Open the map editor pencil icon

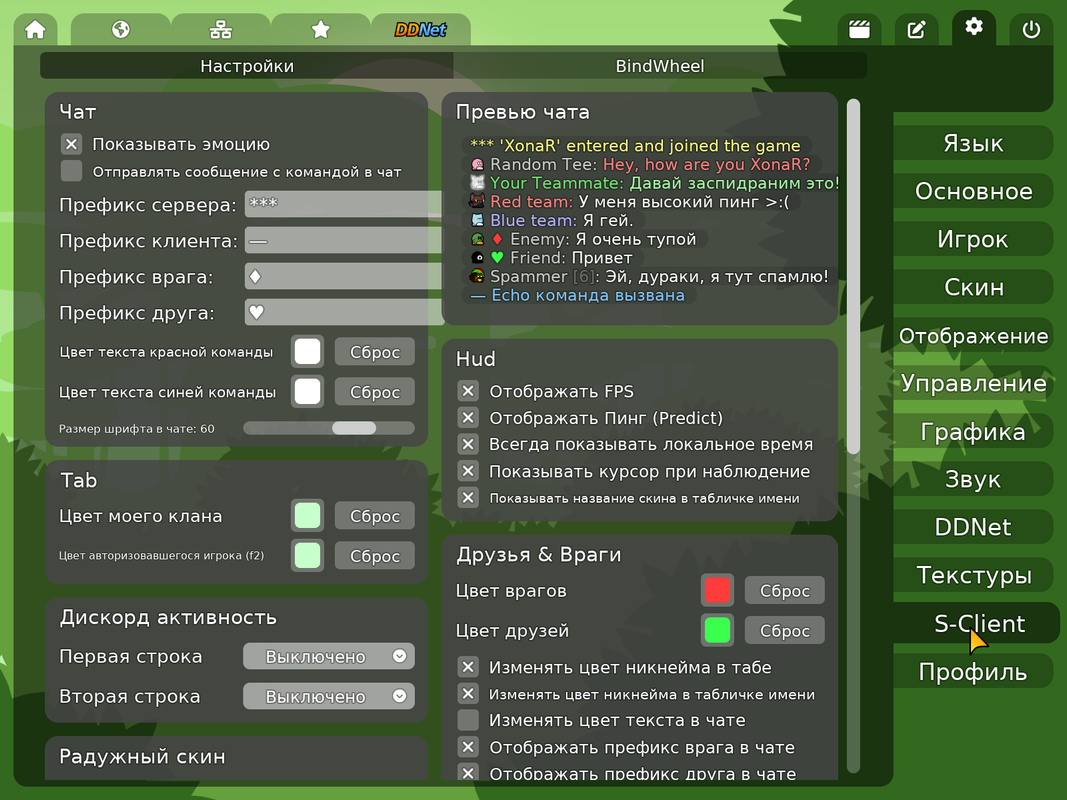917,30
